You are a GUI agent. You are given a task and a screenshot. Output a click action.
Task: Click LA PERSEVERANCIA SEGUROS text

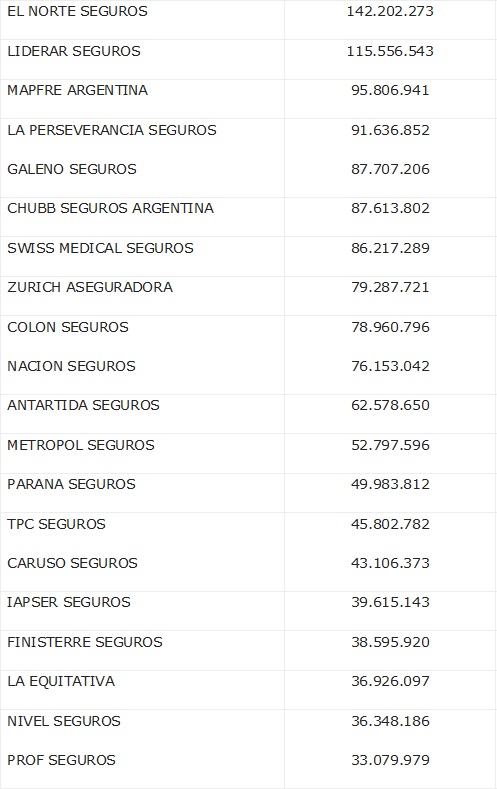pyautogui.click(x=112, y=130)
